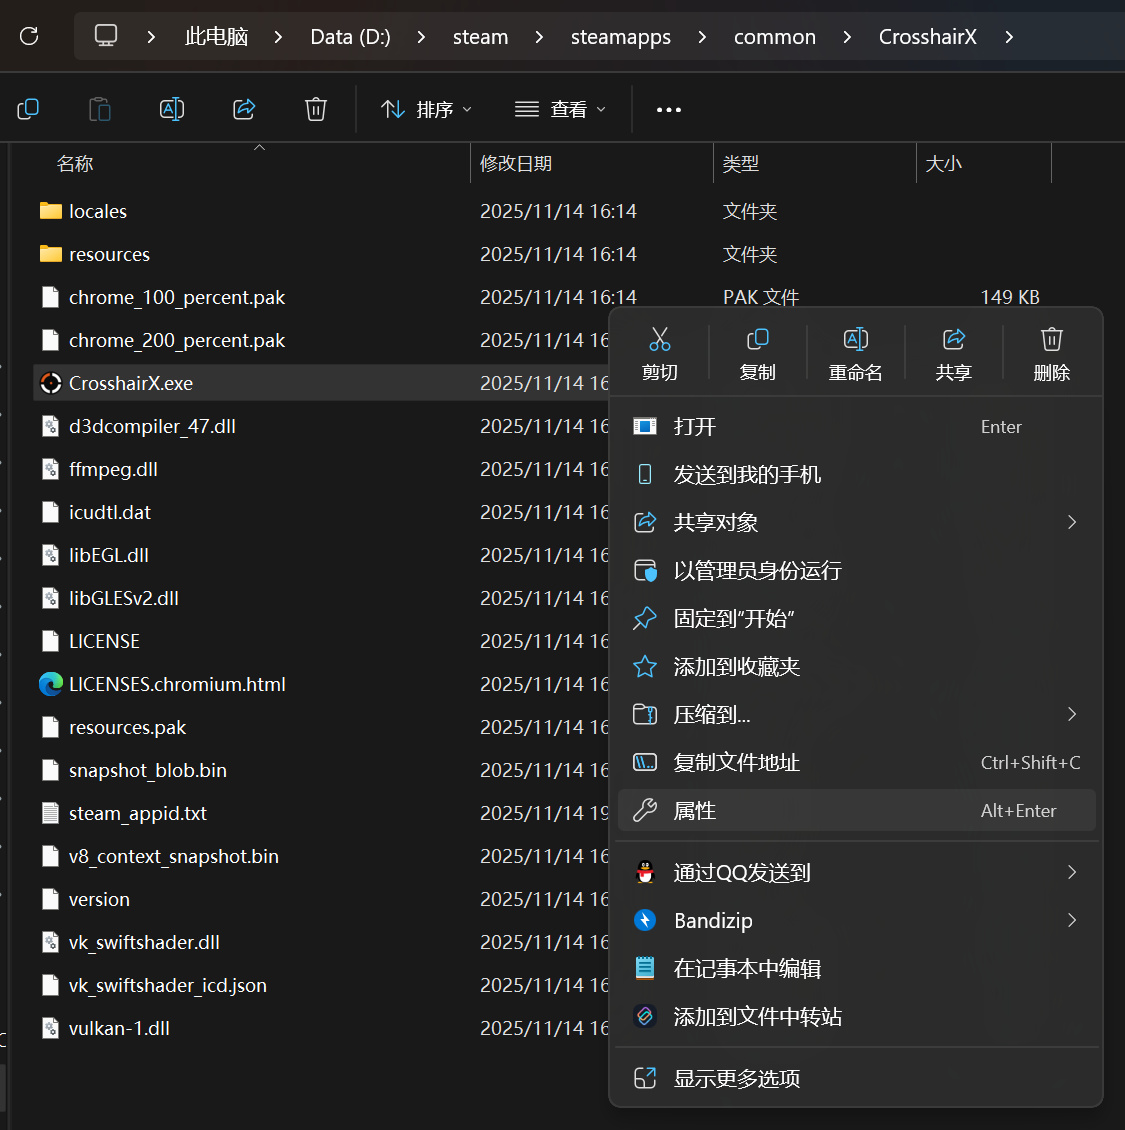1125x1130 pixels.
Task: Click 显示更多选项 at menu bottom
Action: point(856,1079)
